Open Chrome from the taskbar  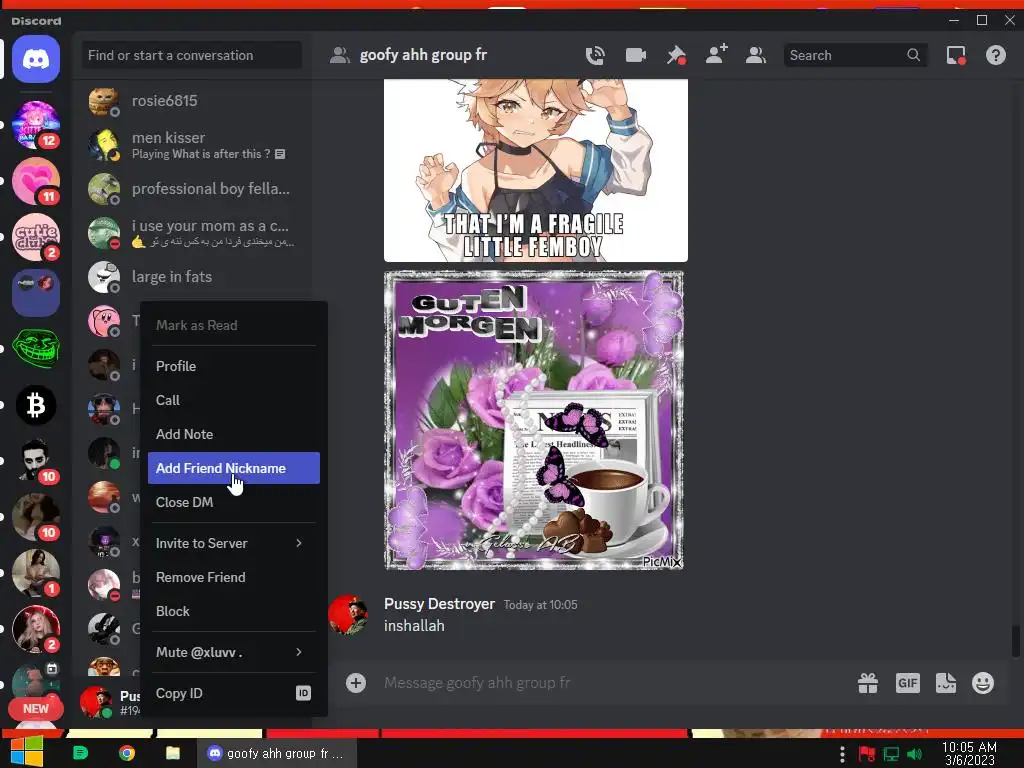127,753
